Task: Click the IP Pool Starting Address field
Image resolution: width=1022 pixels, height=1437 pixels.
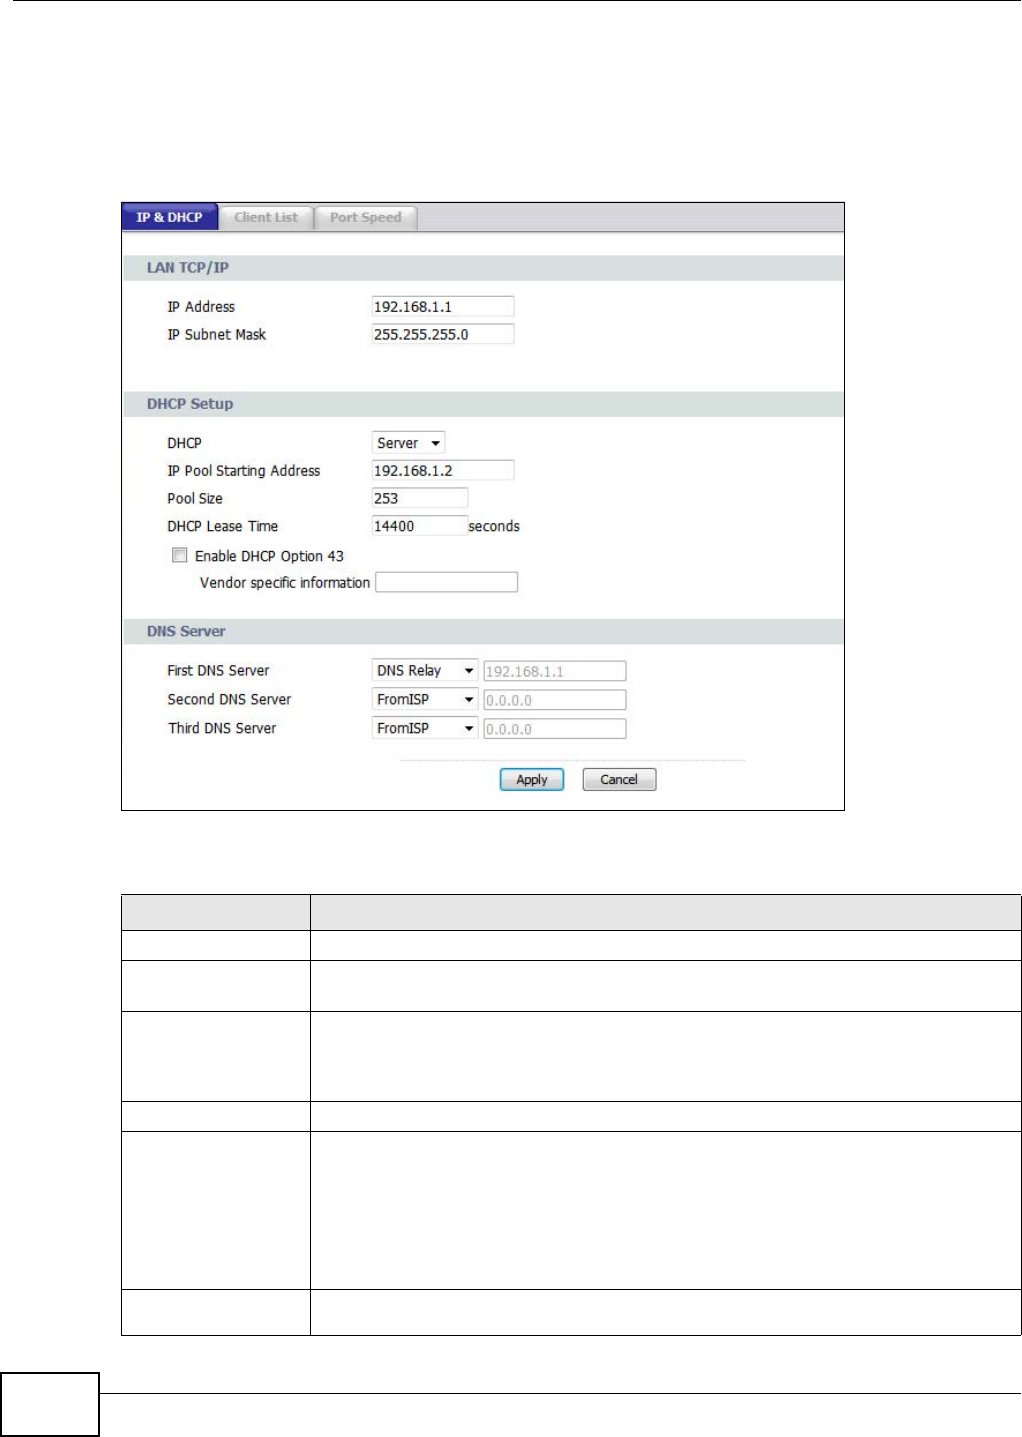Action: [442, 470]
